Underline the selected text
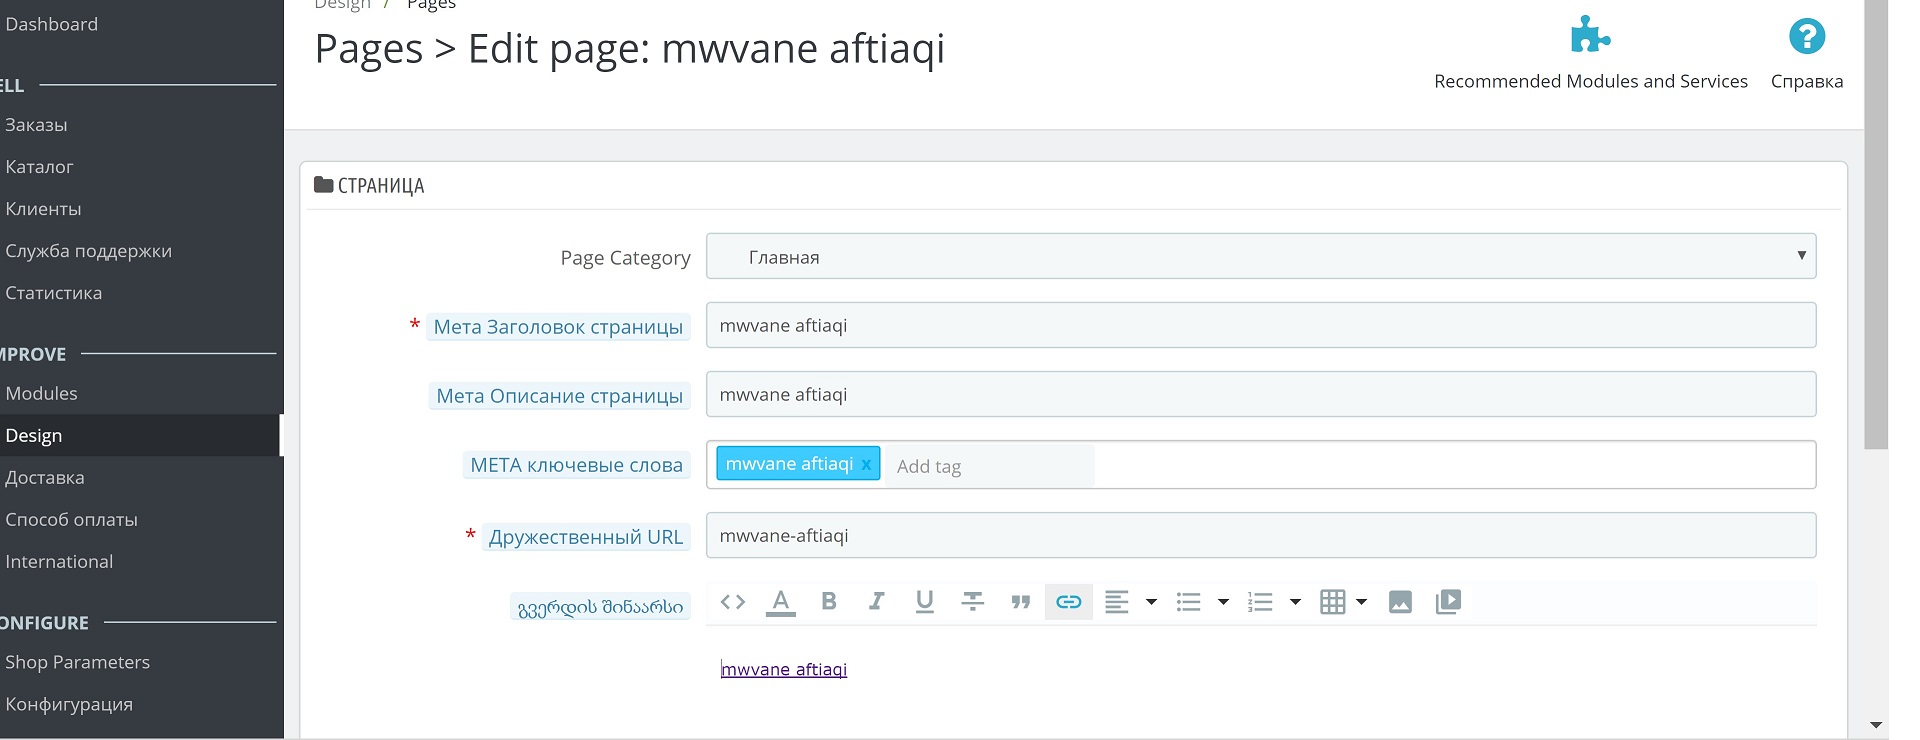 click(x=924, y=602)
